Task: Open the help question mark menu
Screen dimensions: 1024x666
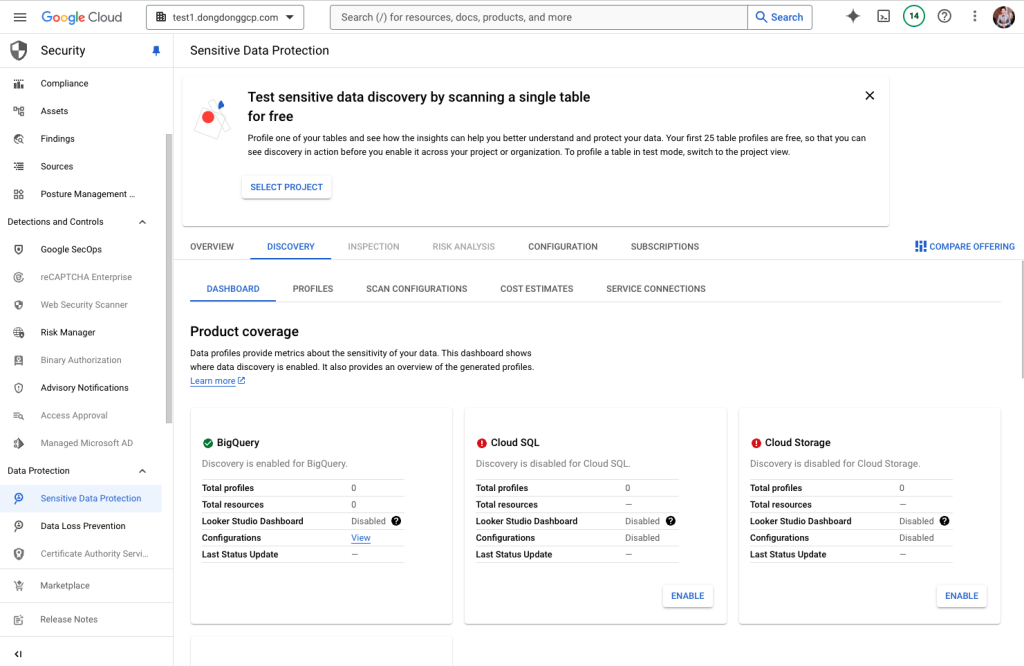Action: point(944,16)
